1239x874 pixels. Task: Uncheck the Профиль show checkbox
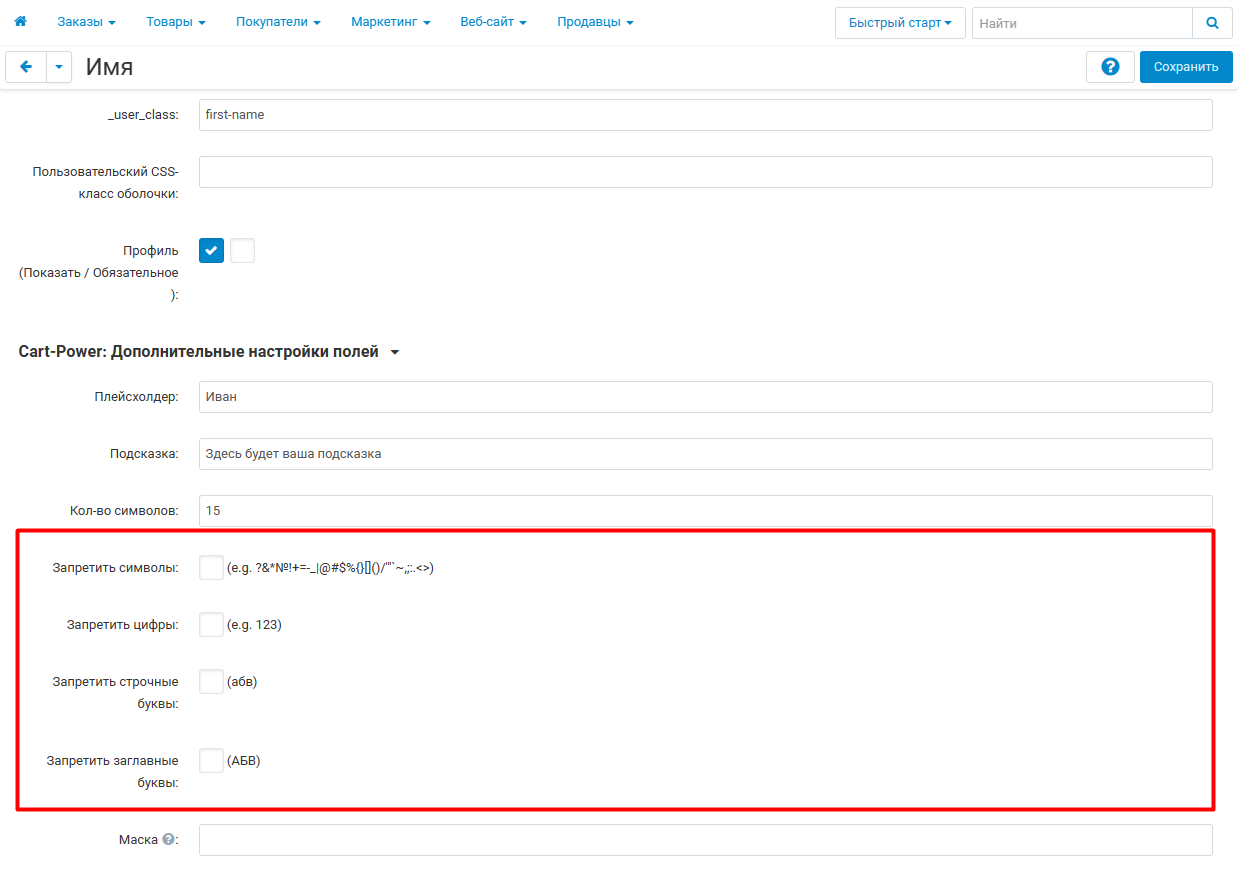click(211, 250)
